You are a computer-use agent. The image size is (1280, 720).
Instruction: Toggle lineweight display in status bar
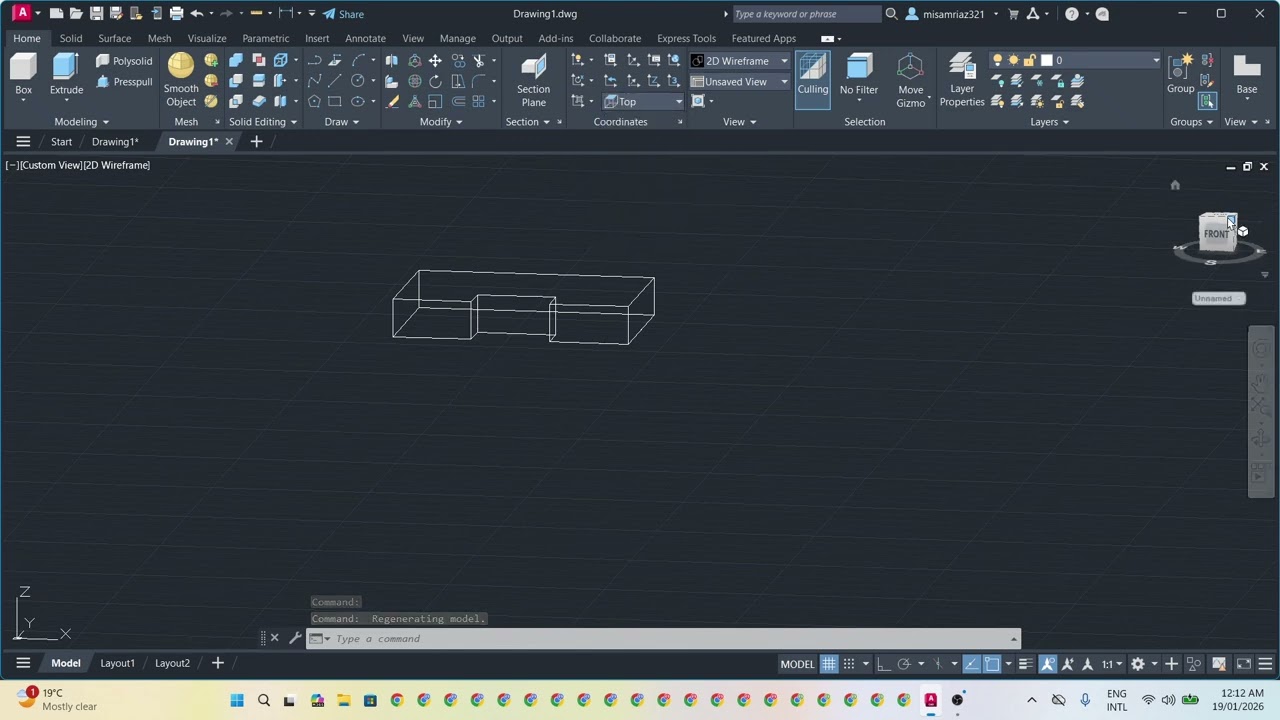tap(1025, 664)
